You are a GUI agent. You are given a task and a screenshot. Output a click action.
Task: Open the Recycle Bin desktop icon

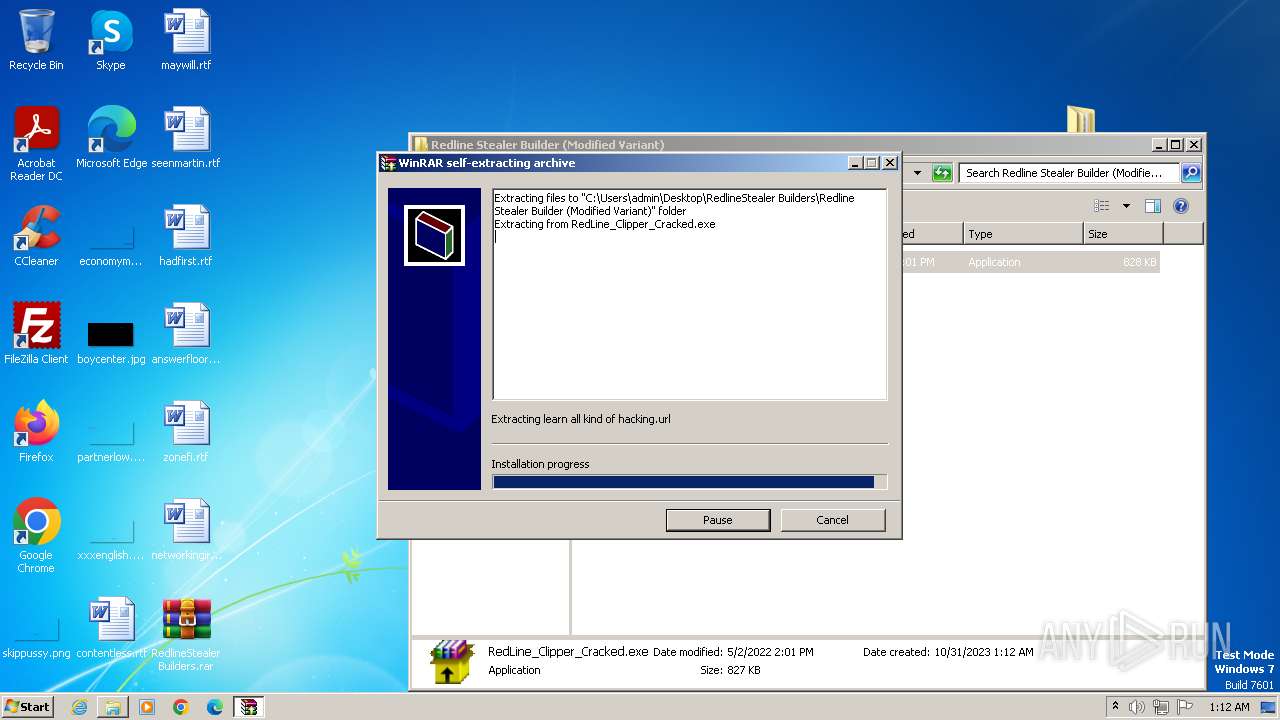(36, 40)
